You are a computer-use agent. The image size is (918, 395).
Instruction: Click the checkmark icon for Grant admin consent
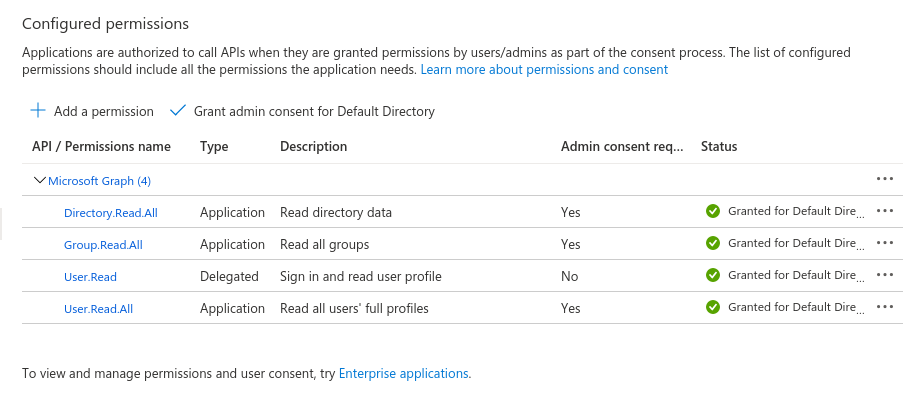pos(177,110)
